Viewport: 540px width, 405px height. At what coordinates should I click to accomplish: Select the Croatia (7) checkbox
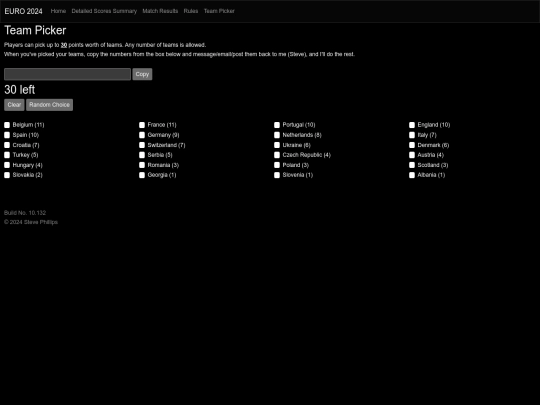[7, 145]
